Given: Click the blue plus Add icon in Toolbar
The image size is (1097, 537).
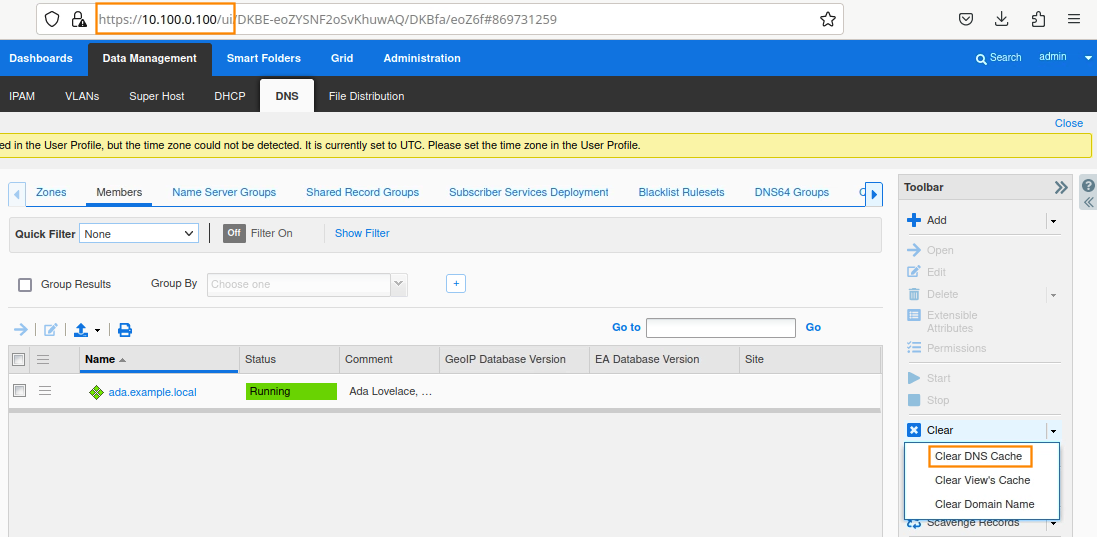Looking at the screenshot, I should click(x=913, y=220).
